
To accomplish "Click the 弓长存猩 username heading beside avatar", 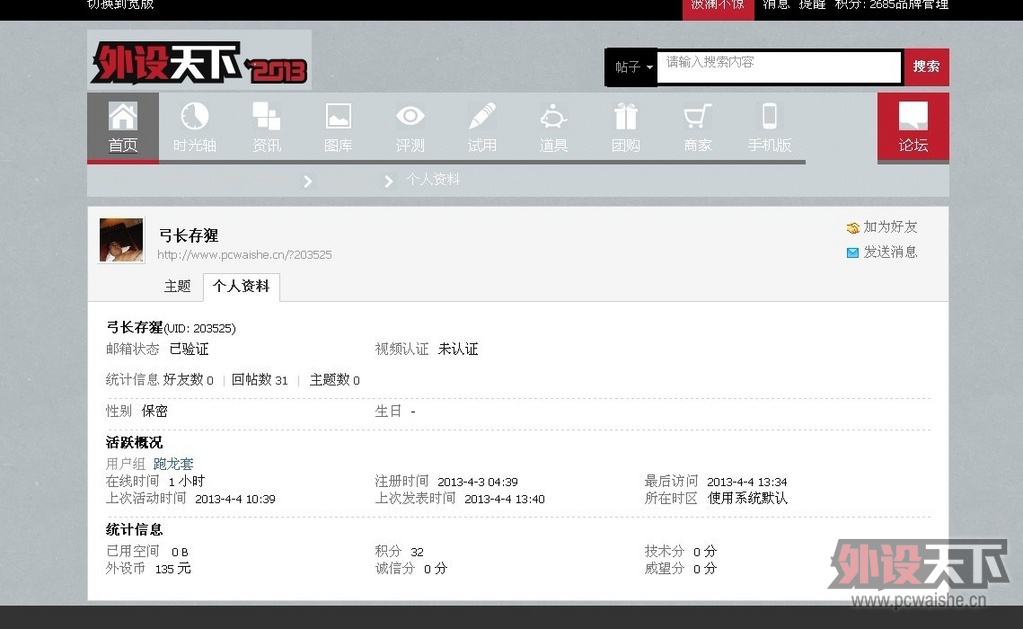I will [x=189, y=236].
